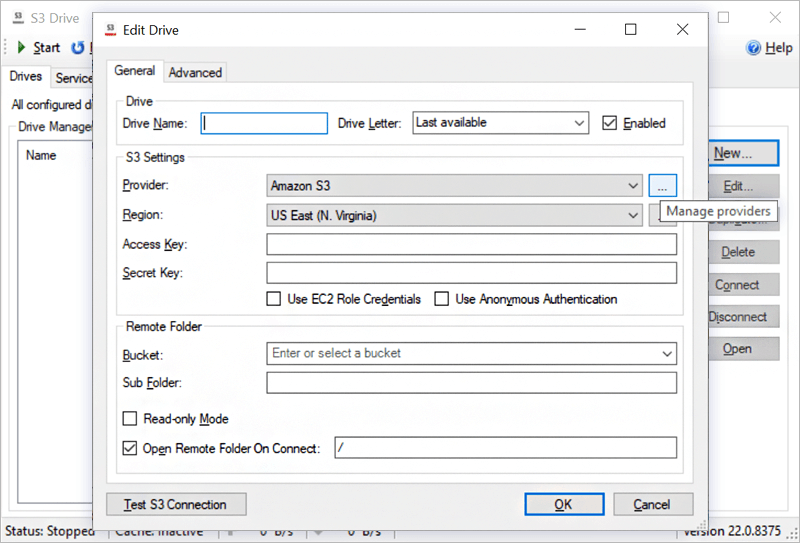Maximize the S3 Drive main window
The width and height of the screenshot is (800, 543).
click(x=723, y=18)
